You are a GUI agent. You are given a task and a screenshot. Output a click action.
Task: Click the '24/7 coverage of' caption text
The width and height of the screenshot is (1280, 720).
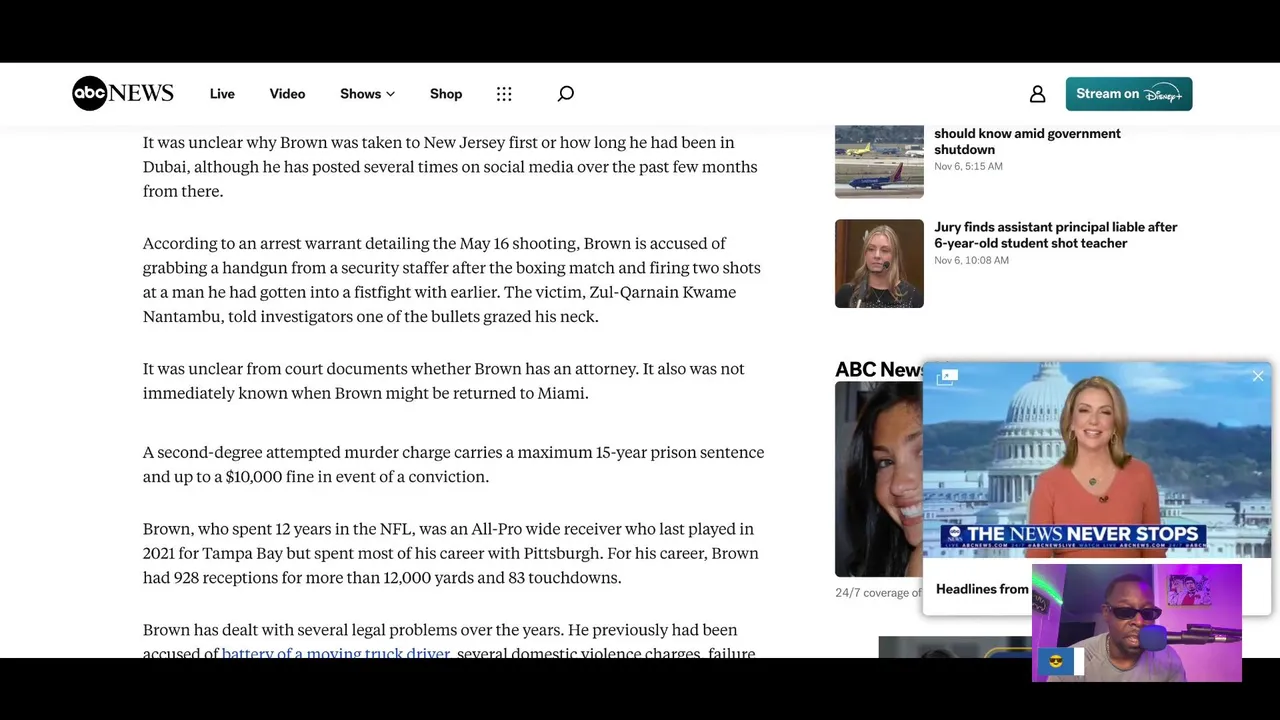click(878, 593)
